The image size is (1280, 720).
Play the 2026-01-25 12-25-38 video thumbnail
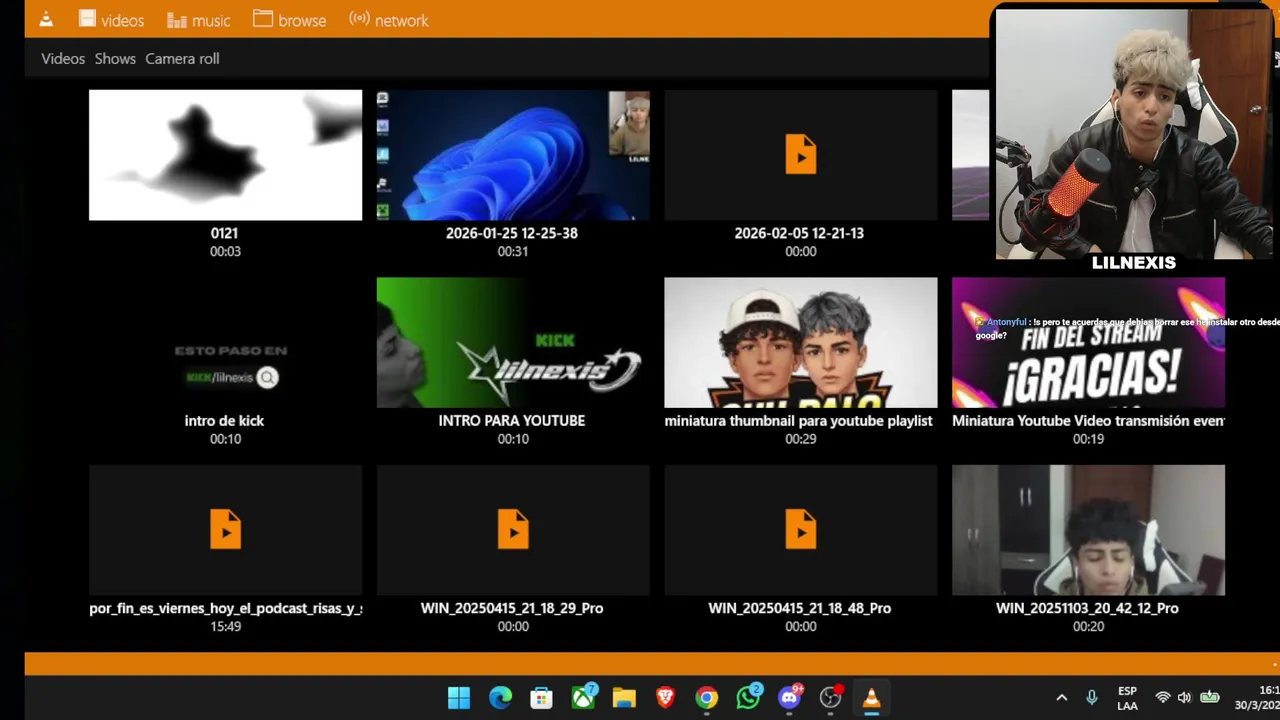point(513,155)
